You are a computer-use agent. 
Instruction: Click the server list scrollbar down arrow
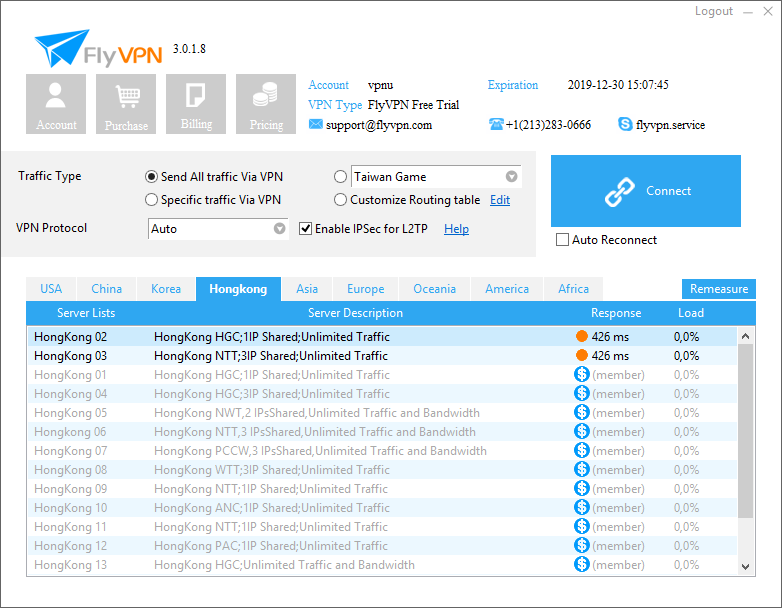click(746, 566)
